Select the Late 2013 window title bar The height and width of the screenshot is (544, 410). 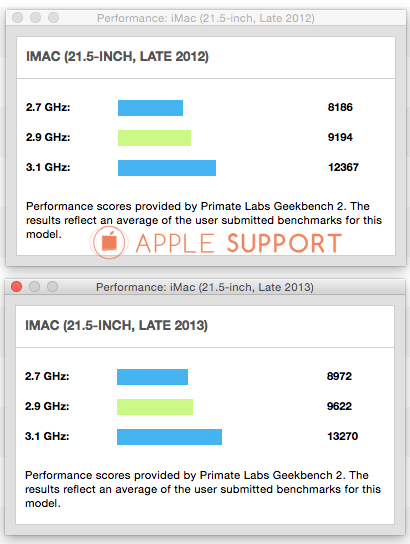(x=205, y=287)
